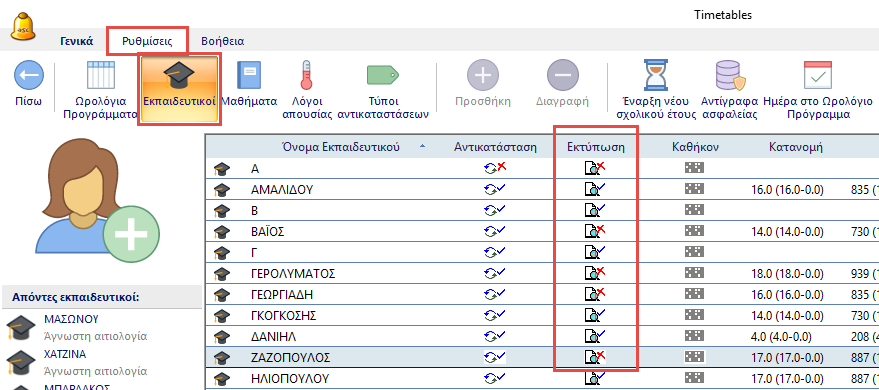Open Καθήκον grid icon for ΖΑΖΟΠΟΥΛΟΣ
The height and width of the screenshot is (390, 879).
point(694,357)
